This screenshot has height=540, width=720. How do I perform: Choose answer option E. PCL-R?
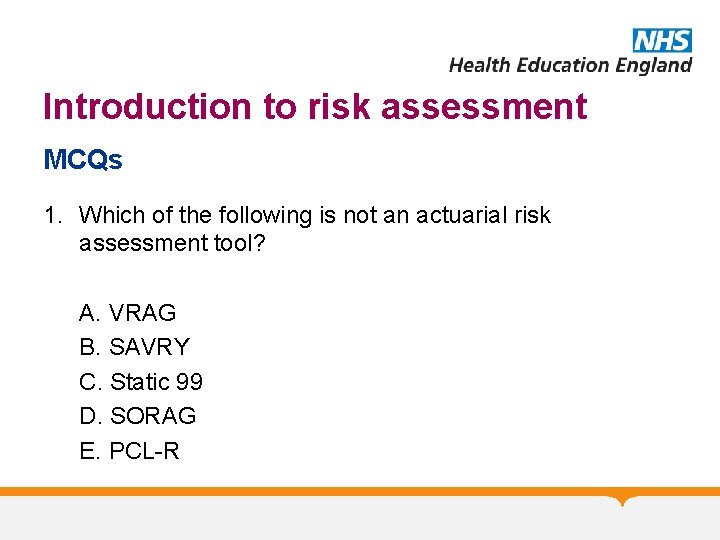click(129, 451)
